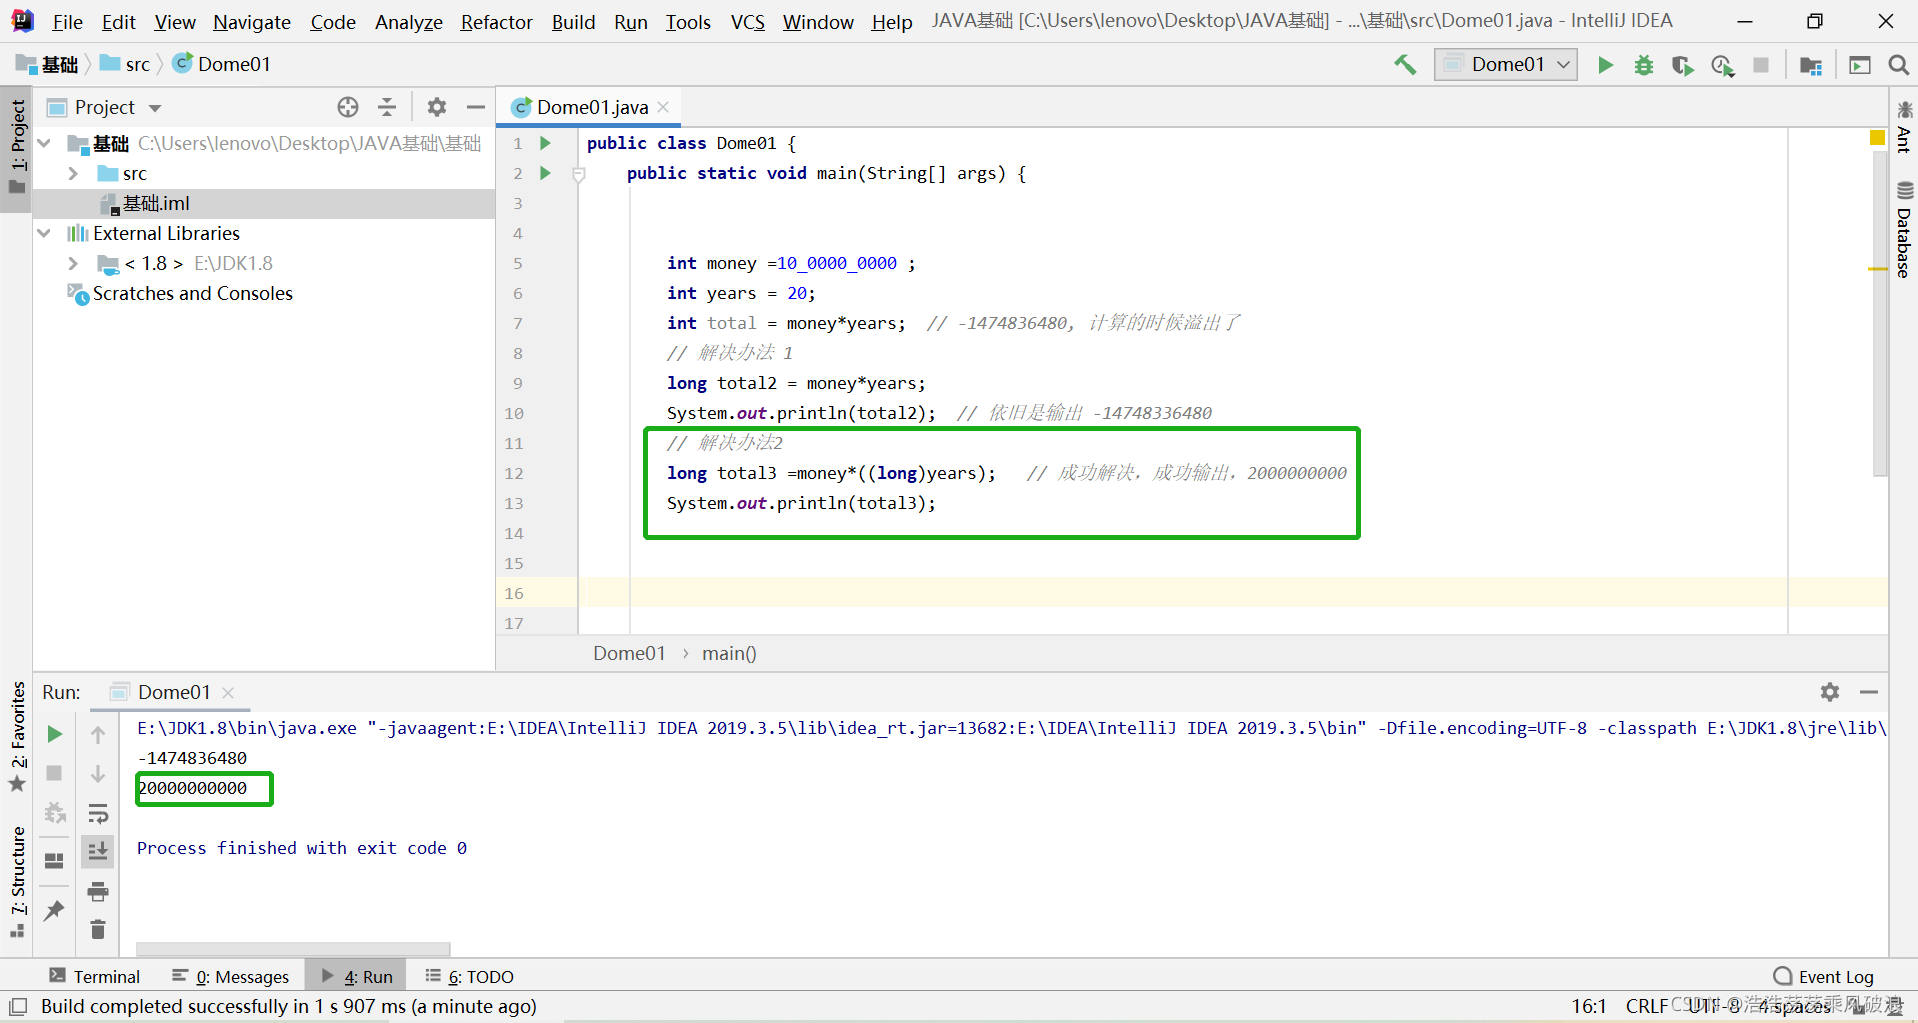Pin the Run tab with pin icon
Image resolution: width=1918 pixels, height=1023 pixels.
pyautogui.click(x=55, y=909)
